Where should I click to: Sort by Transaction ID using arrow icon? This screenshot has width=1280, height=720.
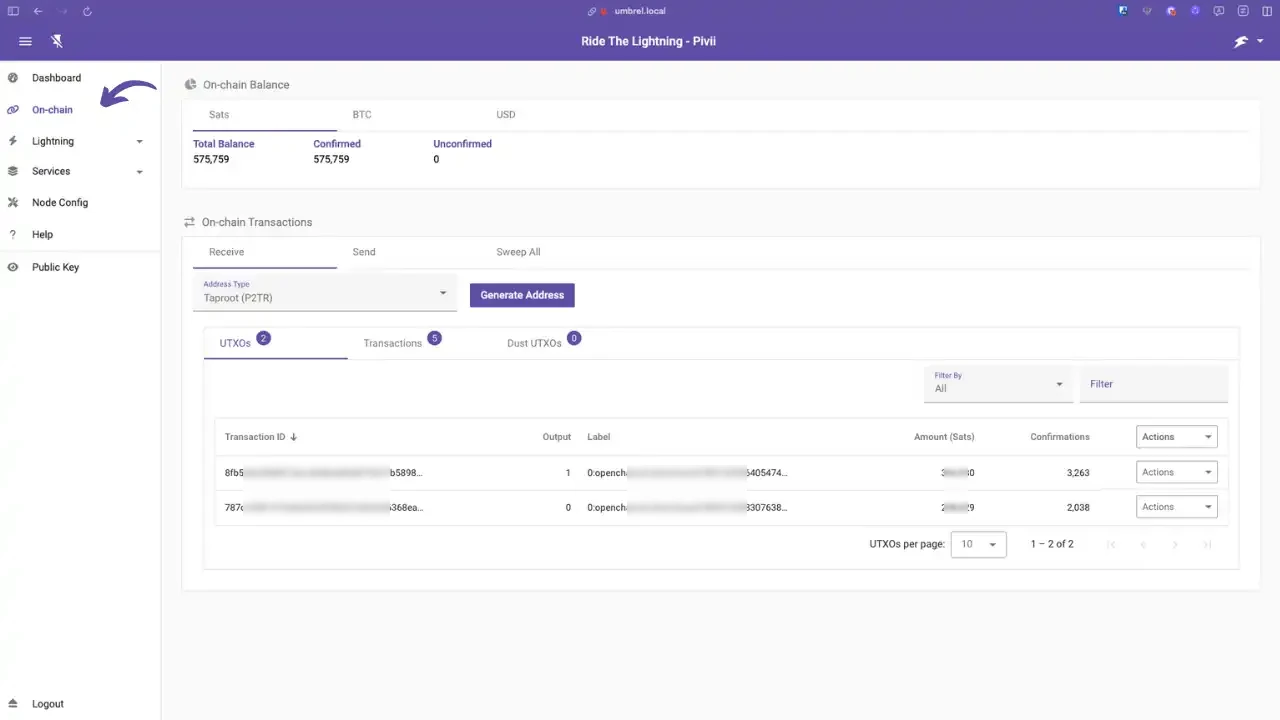[x=294, y=437]
